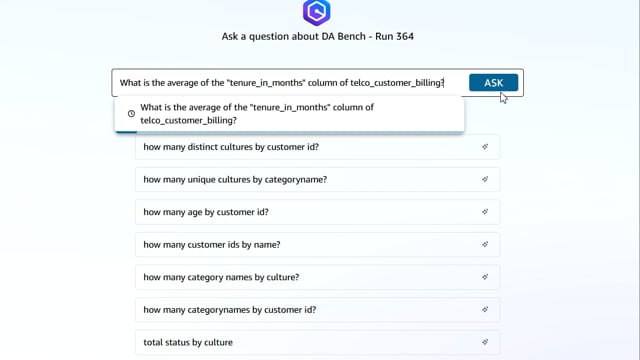640x360 pixels.
Task: Click inside the question input field
Action: point(290,83)
